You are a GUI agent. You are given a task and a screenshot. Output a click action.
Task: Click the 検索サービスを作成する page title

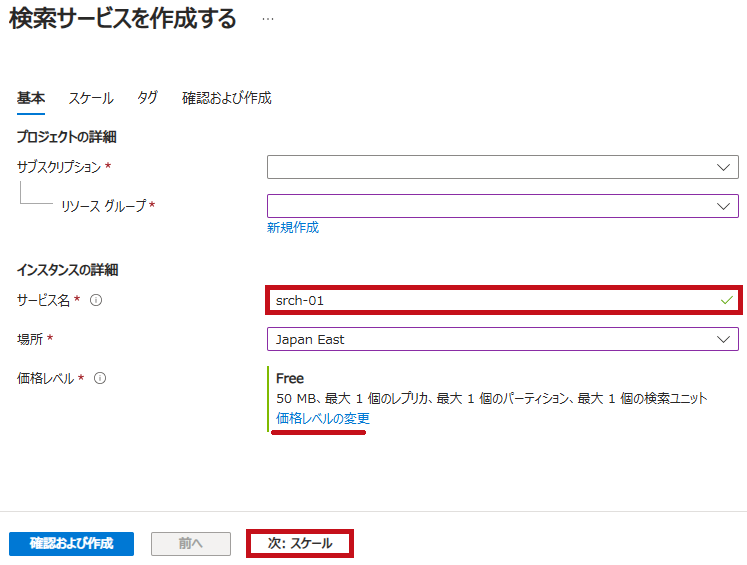122,19
